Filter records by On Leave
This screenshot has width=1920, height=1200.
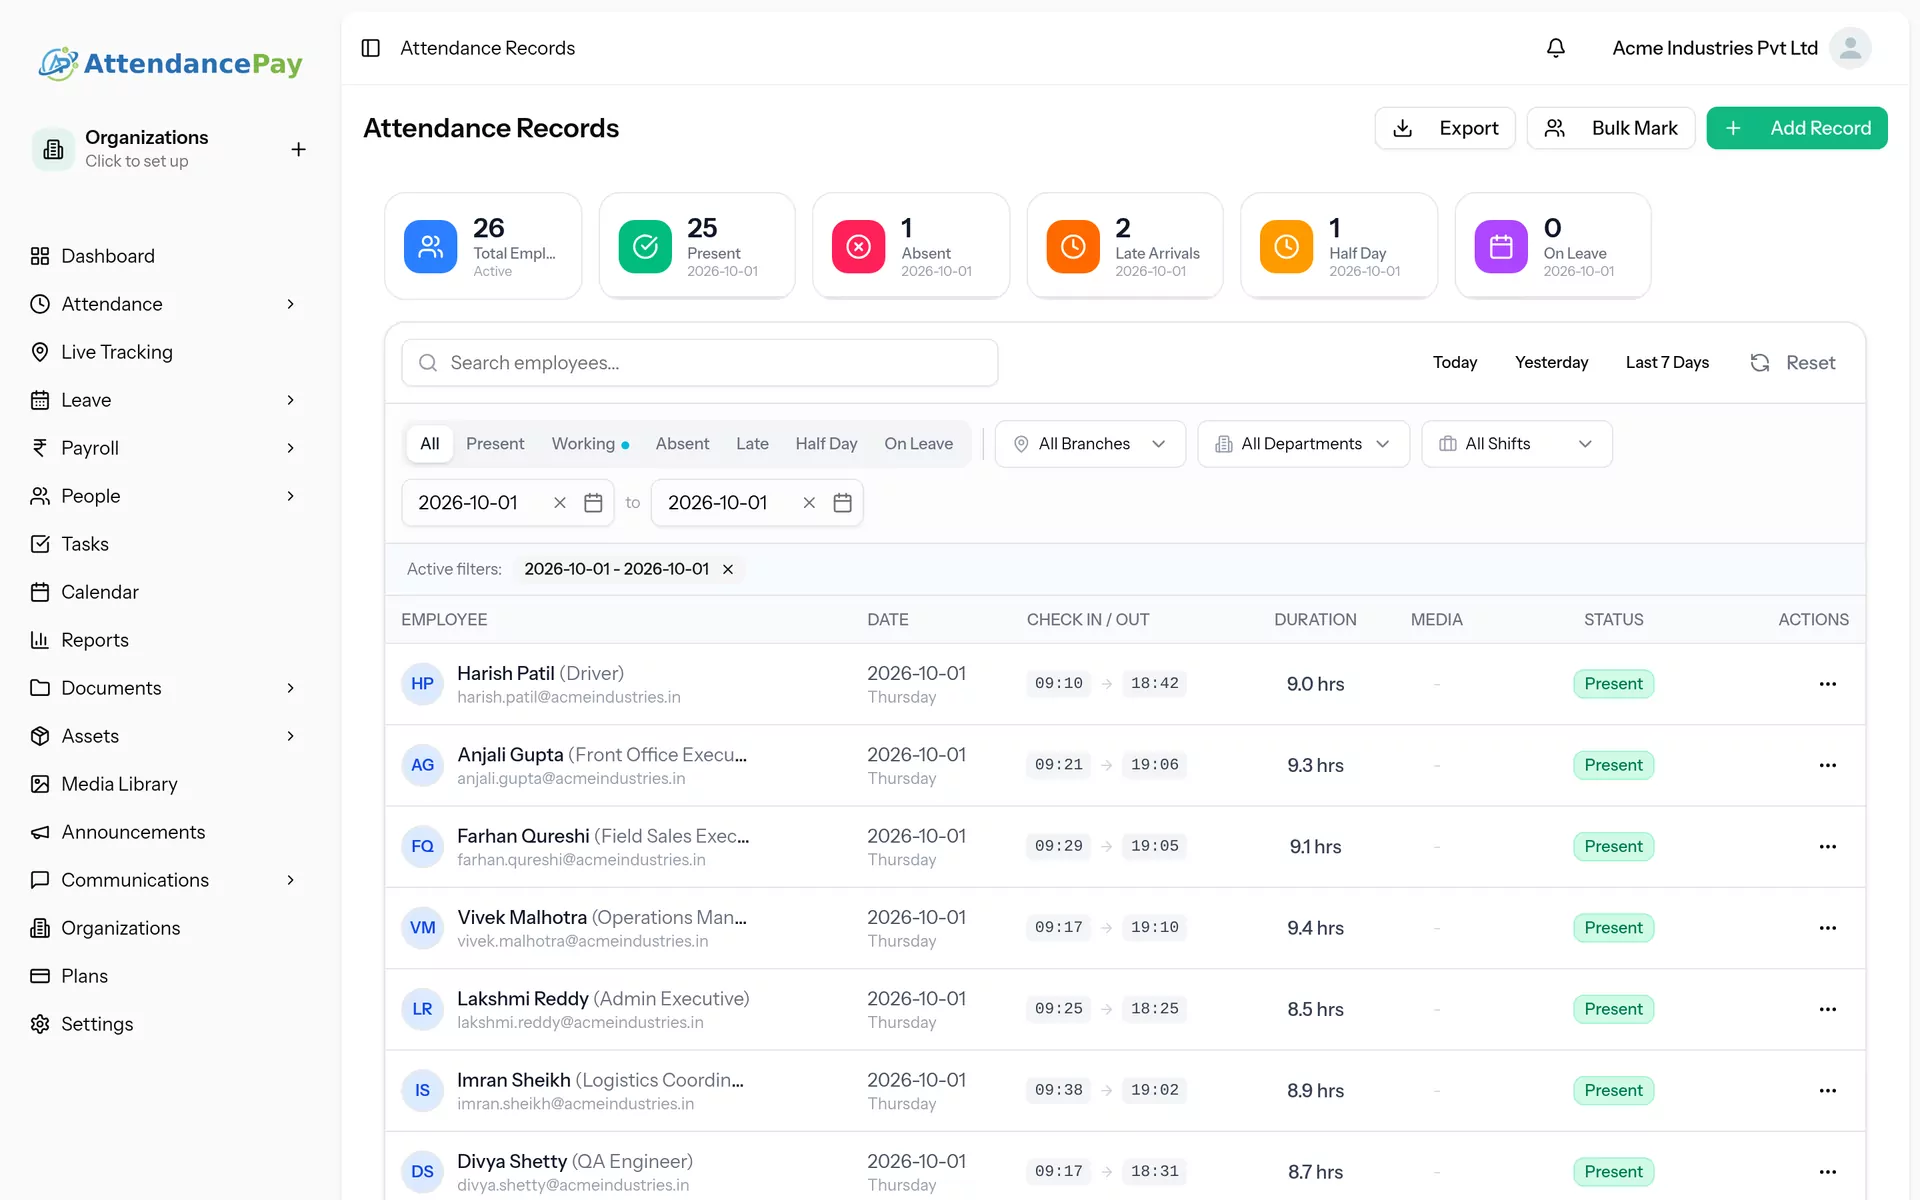coord(918,444)
